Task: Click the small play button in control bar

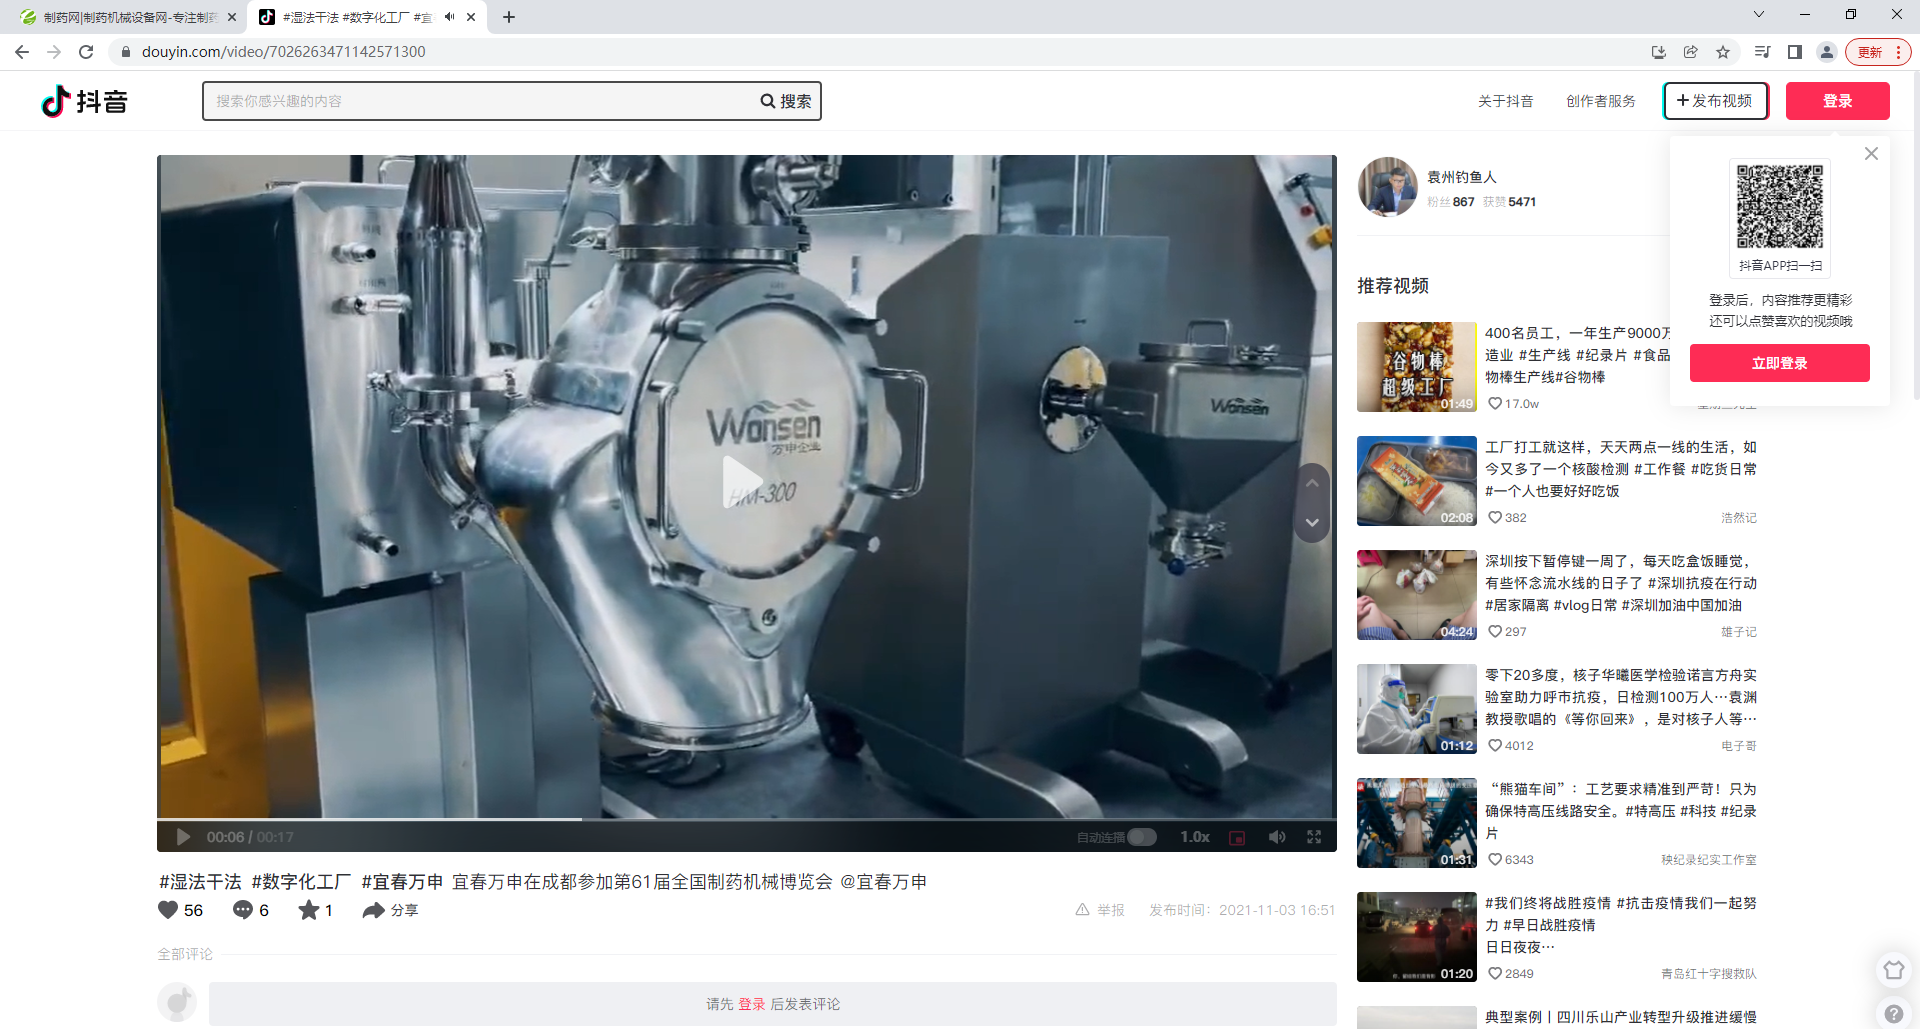Action: 183,837
